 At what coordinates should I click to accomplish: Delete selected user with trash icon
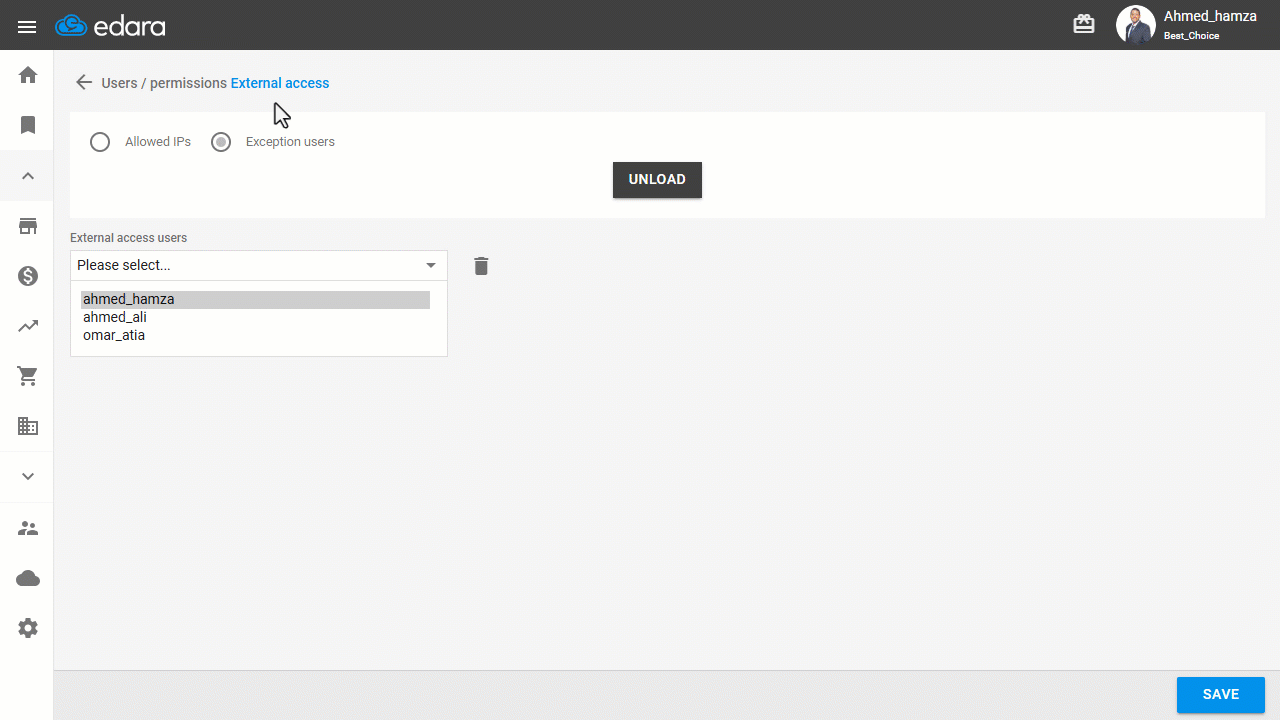[481, 266]
